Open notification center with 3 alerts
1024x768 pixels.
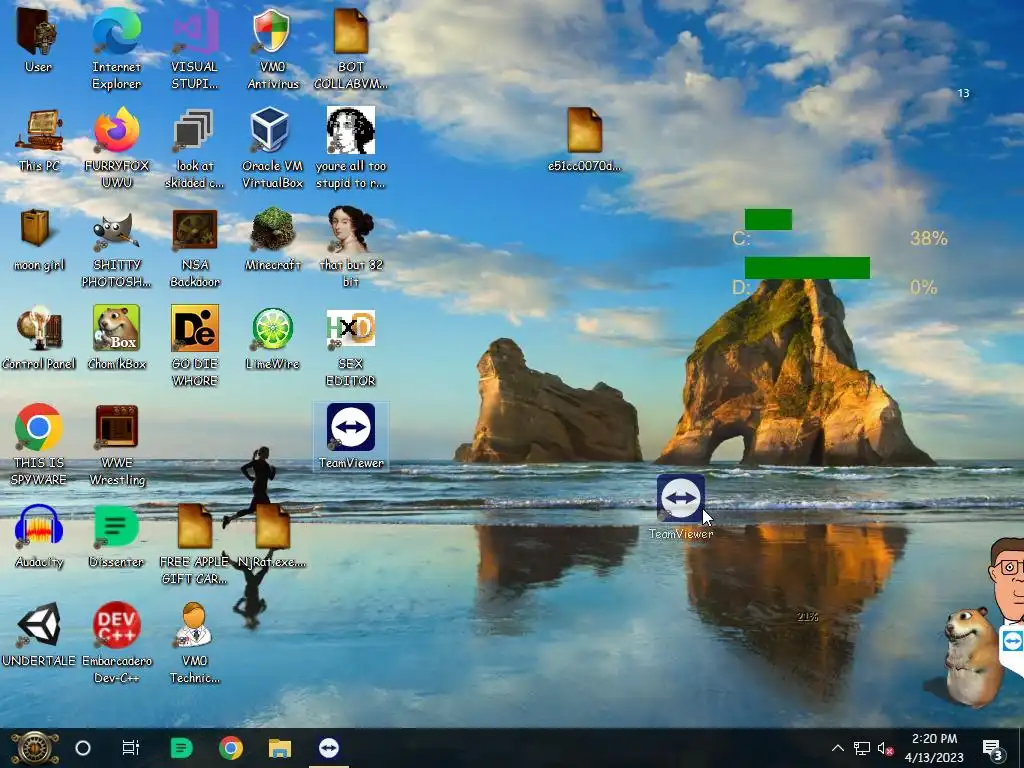tap(993, 748)
